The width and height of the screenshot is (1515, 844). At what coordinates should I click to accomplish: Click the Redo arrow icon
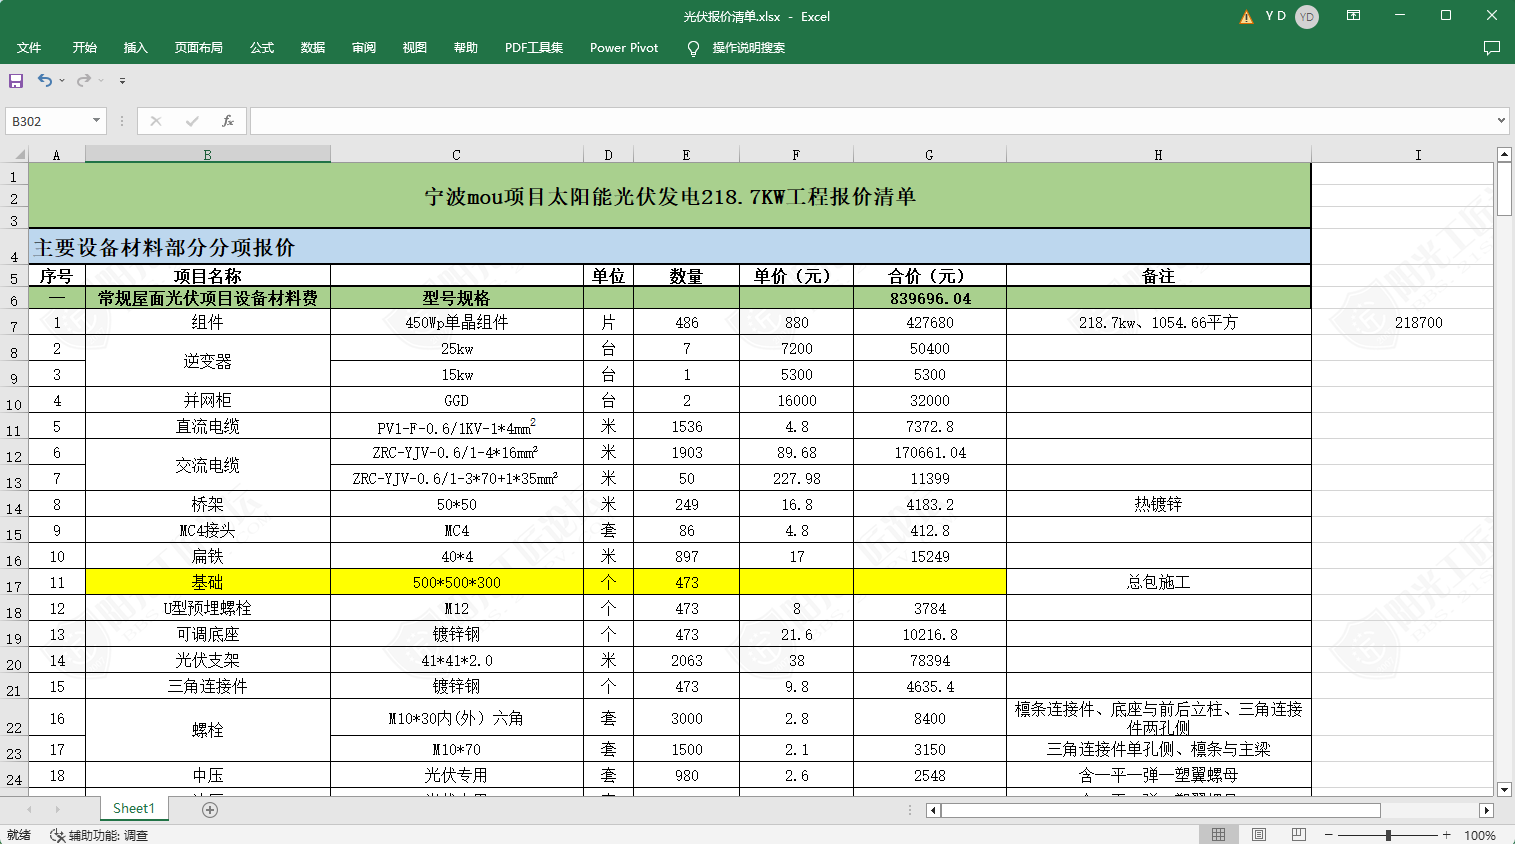point(84,80)
